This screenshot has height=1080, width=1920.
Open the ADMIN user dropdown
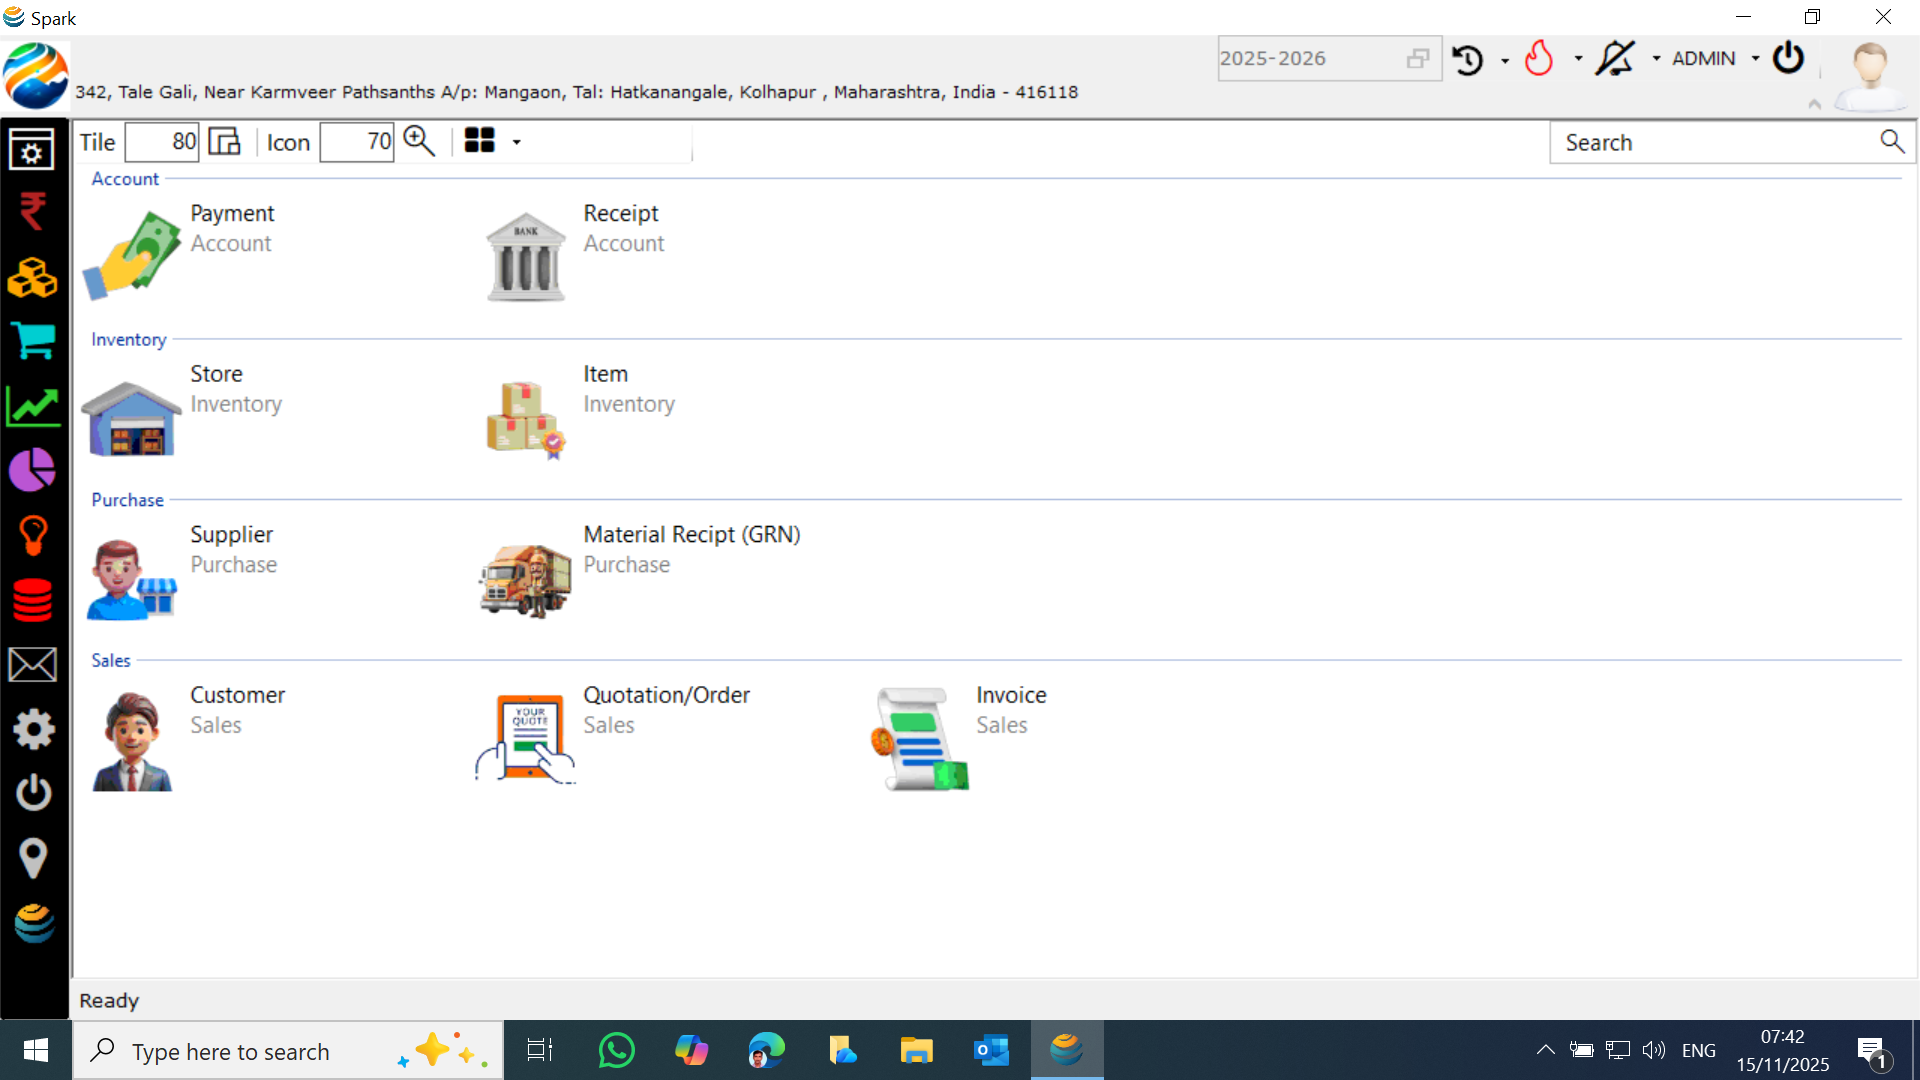tap(1712, 58)
